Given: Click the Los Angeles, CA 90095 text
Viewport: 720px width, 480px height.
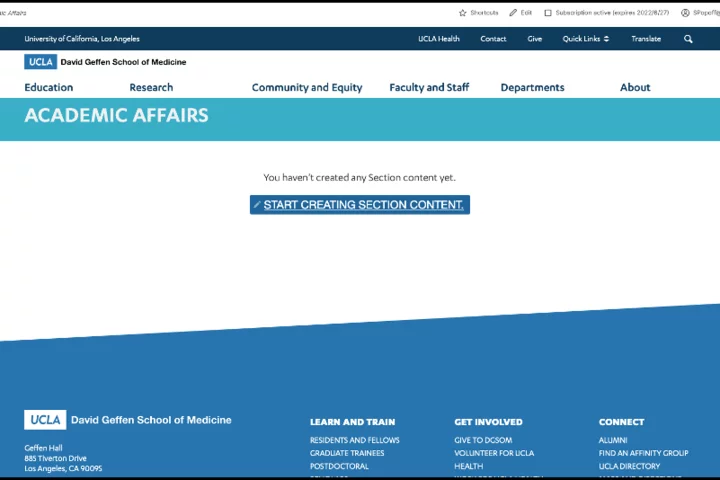Looking at the screenshot, I should click(x=63, y=469).
